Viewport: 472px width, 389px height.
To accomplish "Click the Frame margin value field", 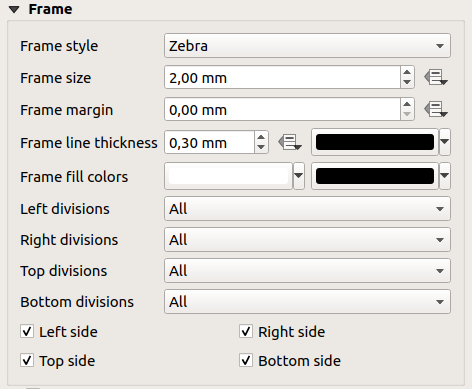I will point(282,109).
